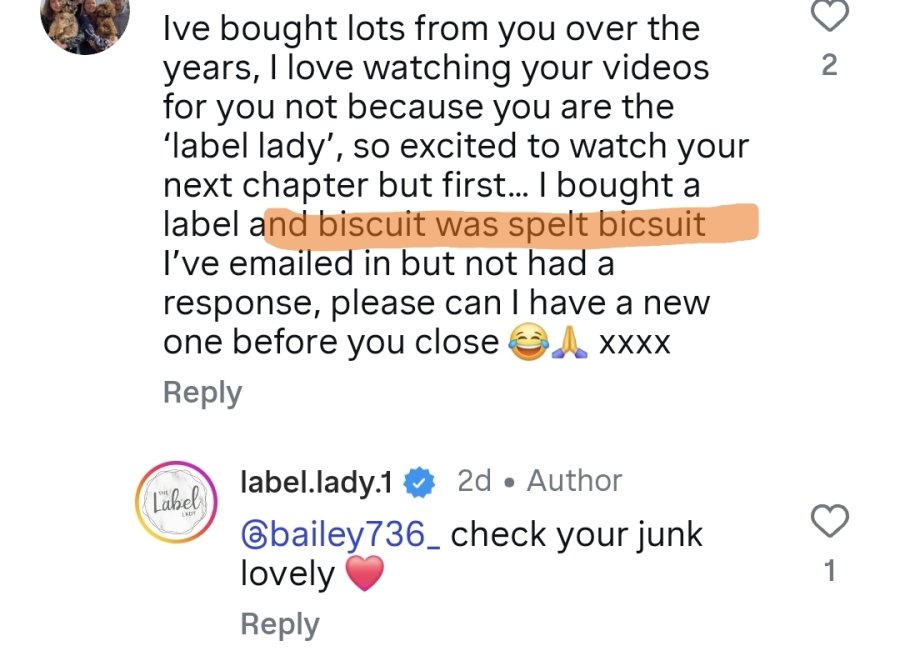The width and height of the screenshot is (900, 661).
Task: Like label.lady.1's reply with heart icon
Action: [829, 520]
